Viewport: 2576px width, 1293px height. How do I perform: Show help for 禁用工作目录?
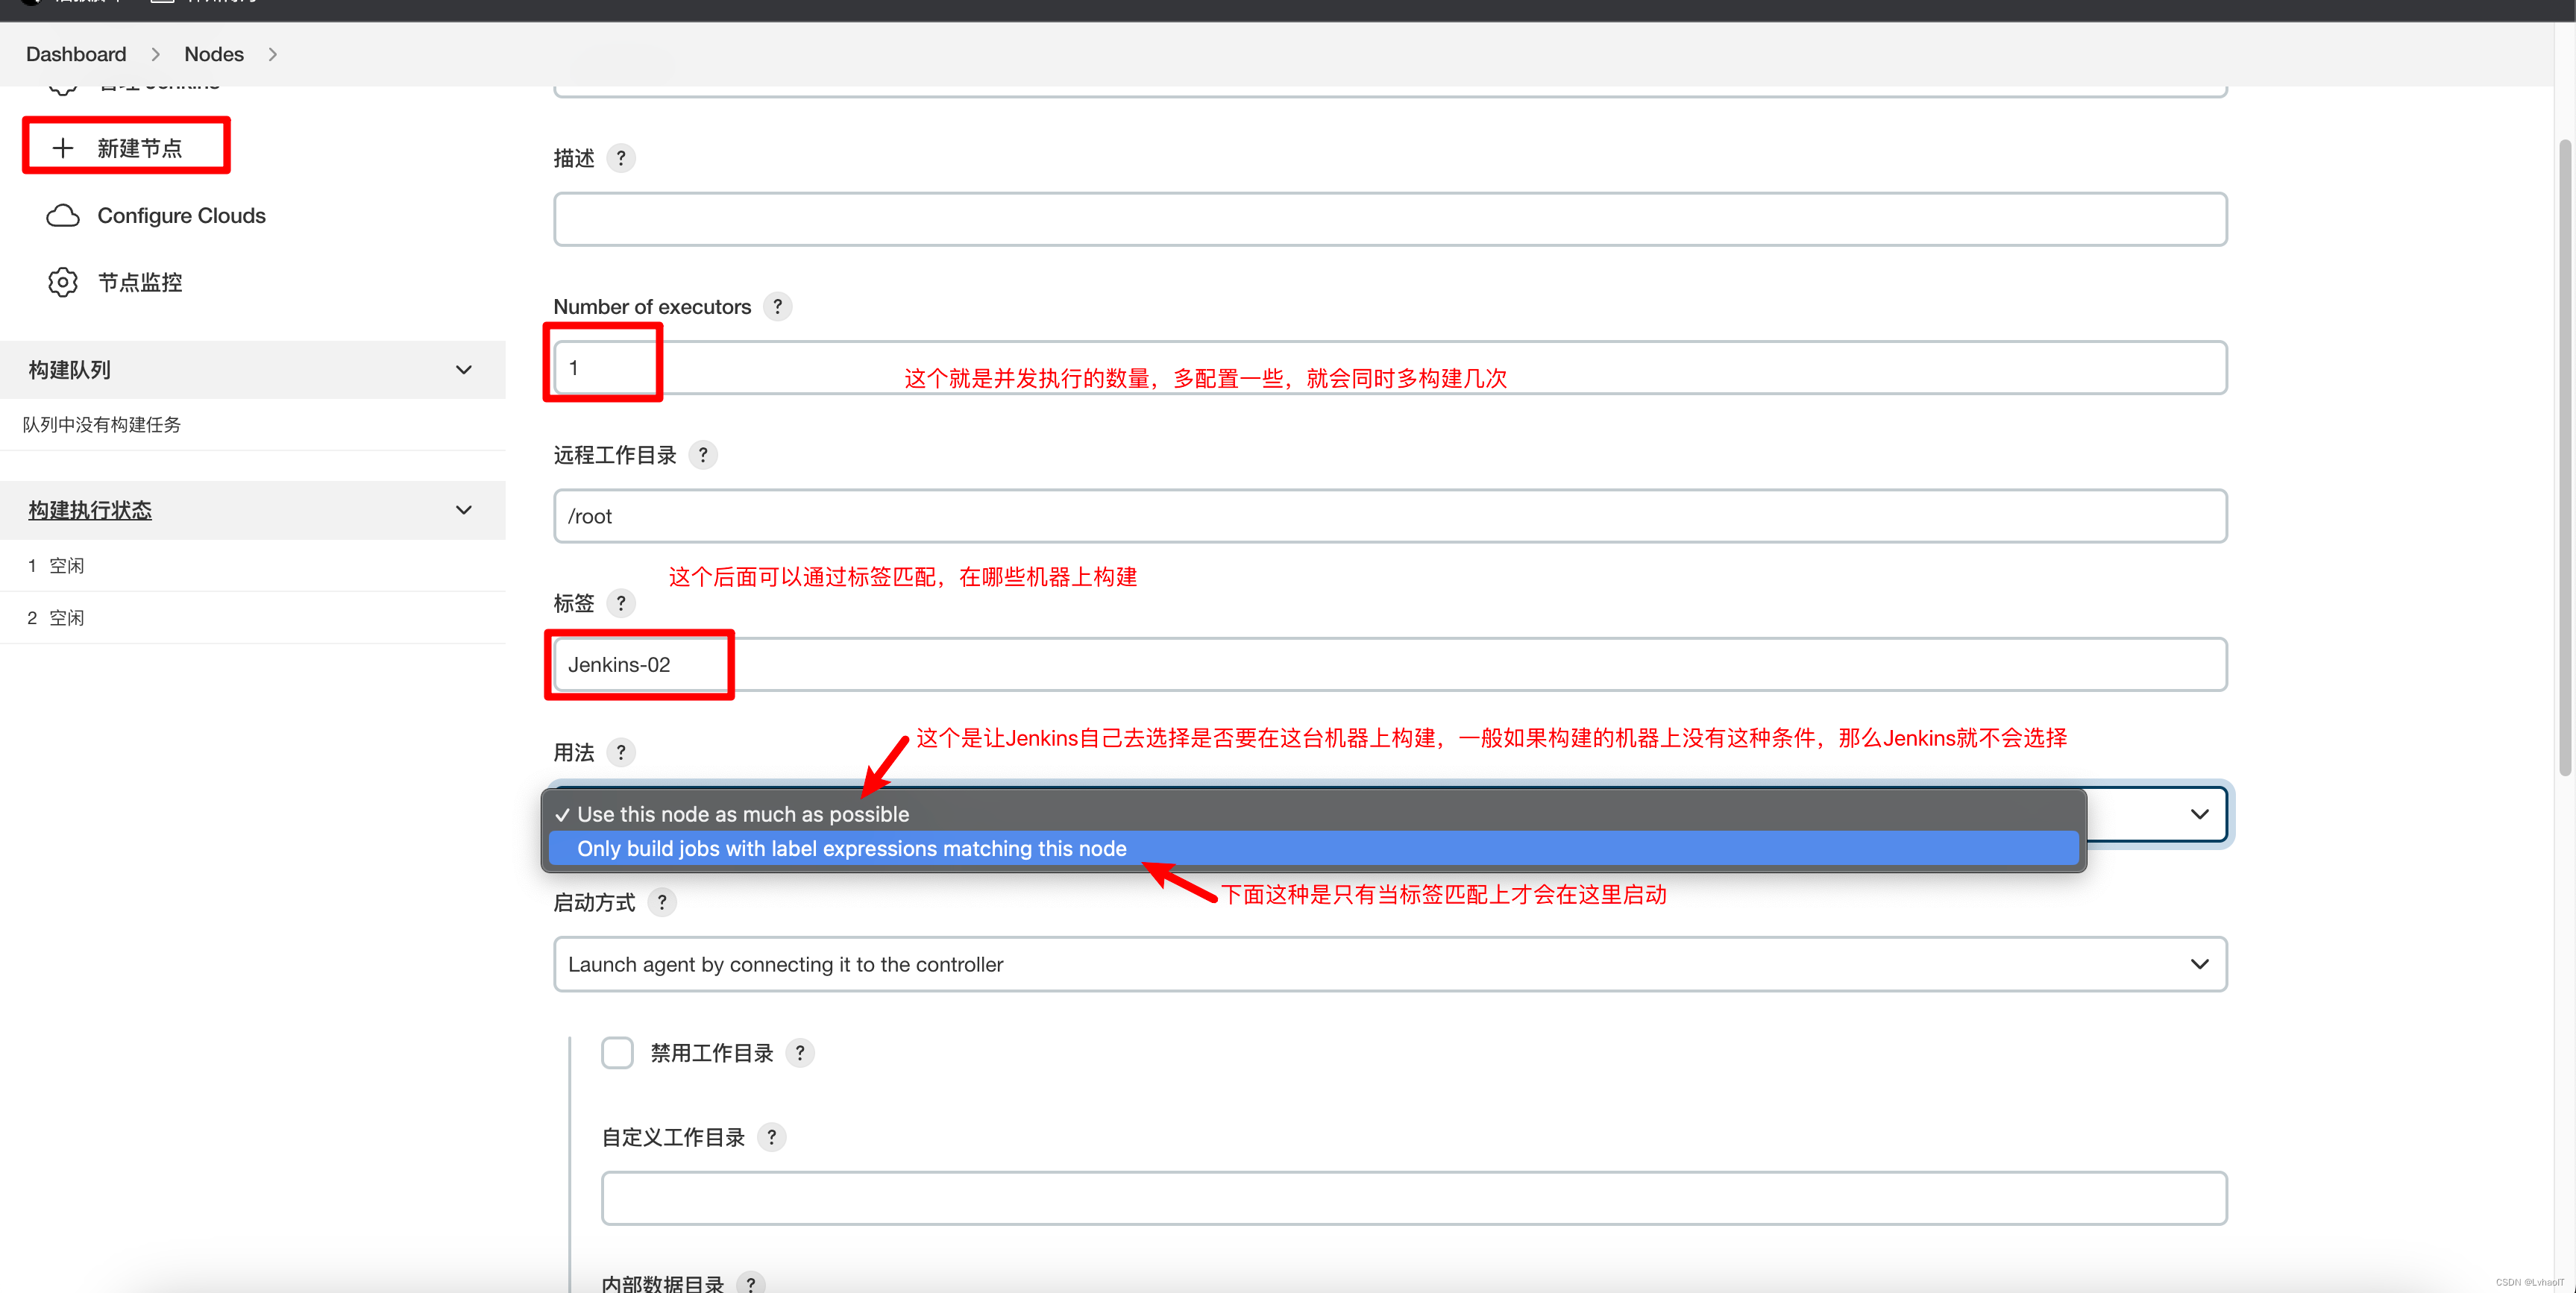point(800,1053)
